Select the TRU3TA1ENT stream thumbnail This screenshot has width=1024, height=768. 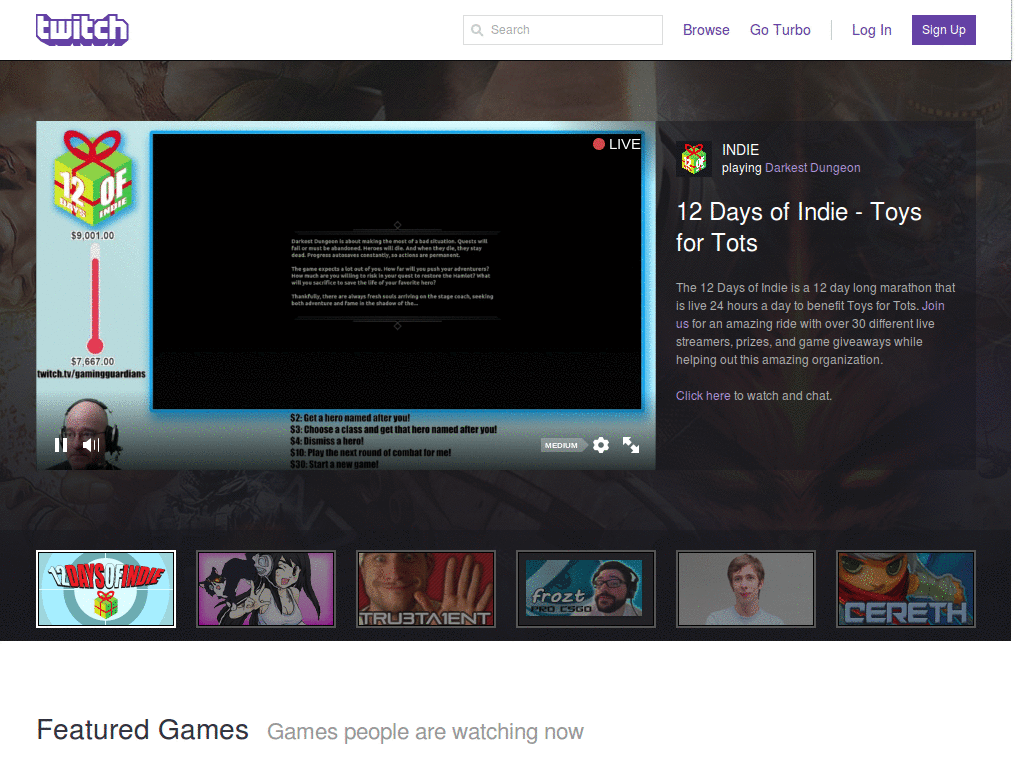pos(426,589)
